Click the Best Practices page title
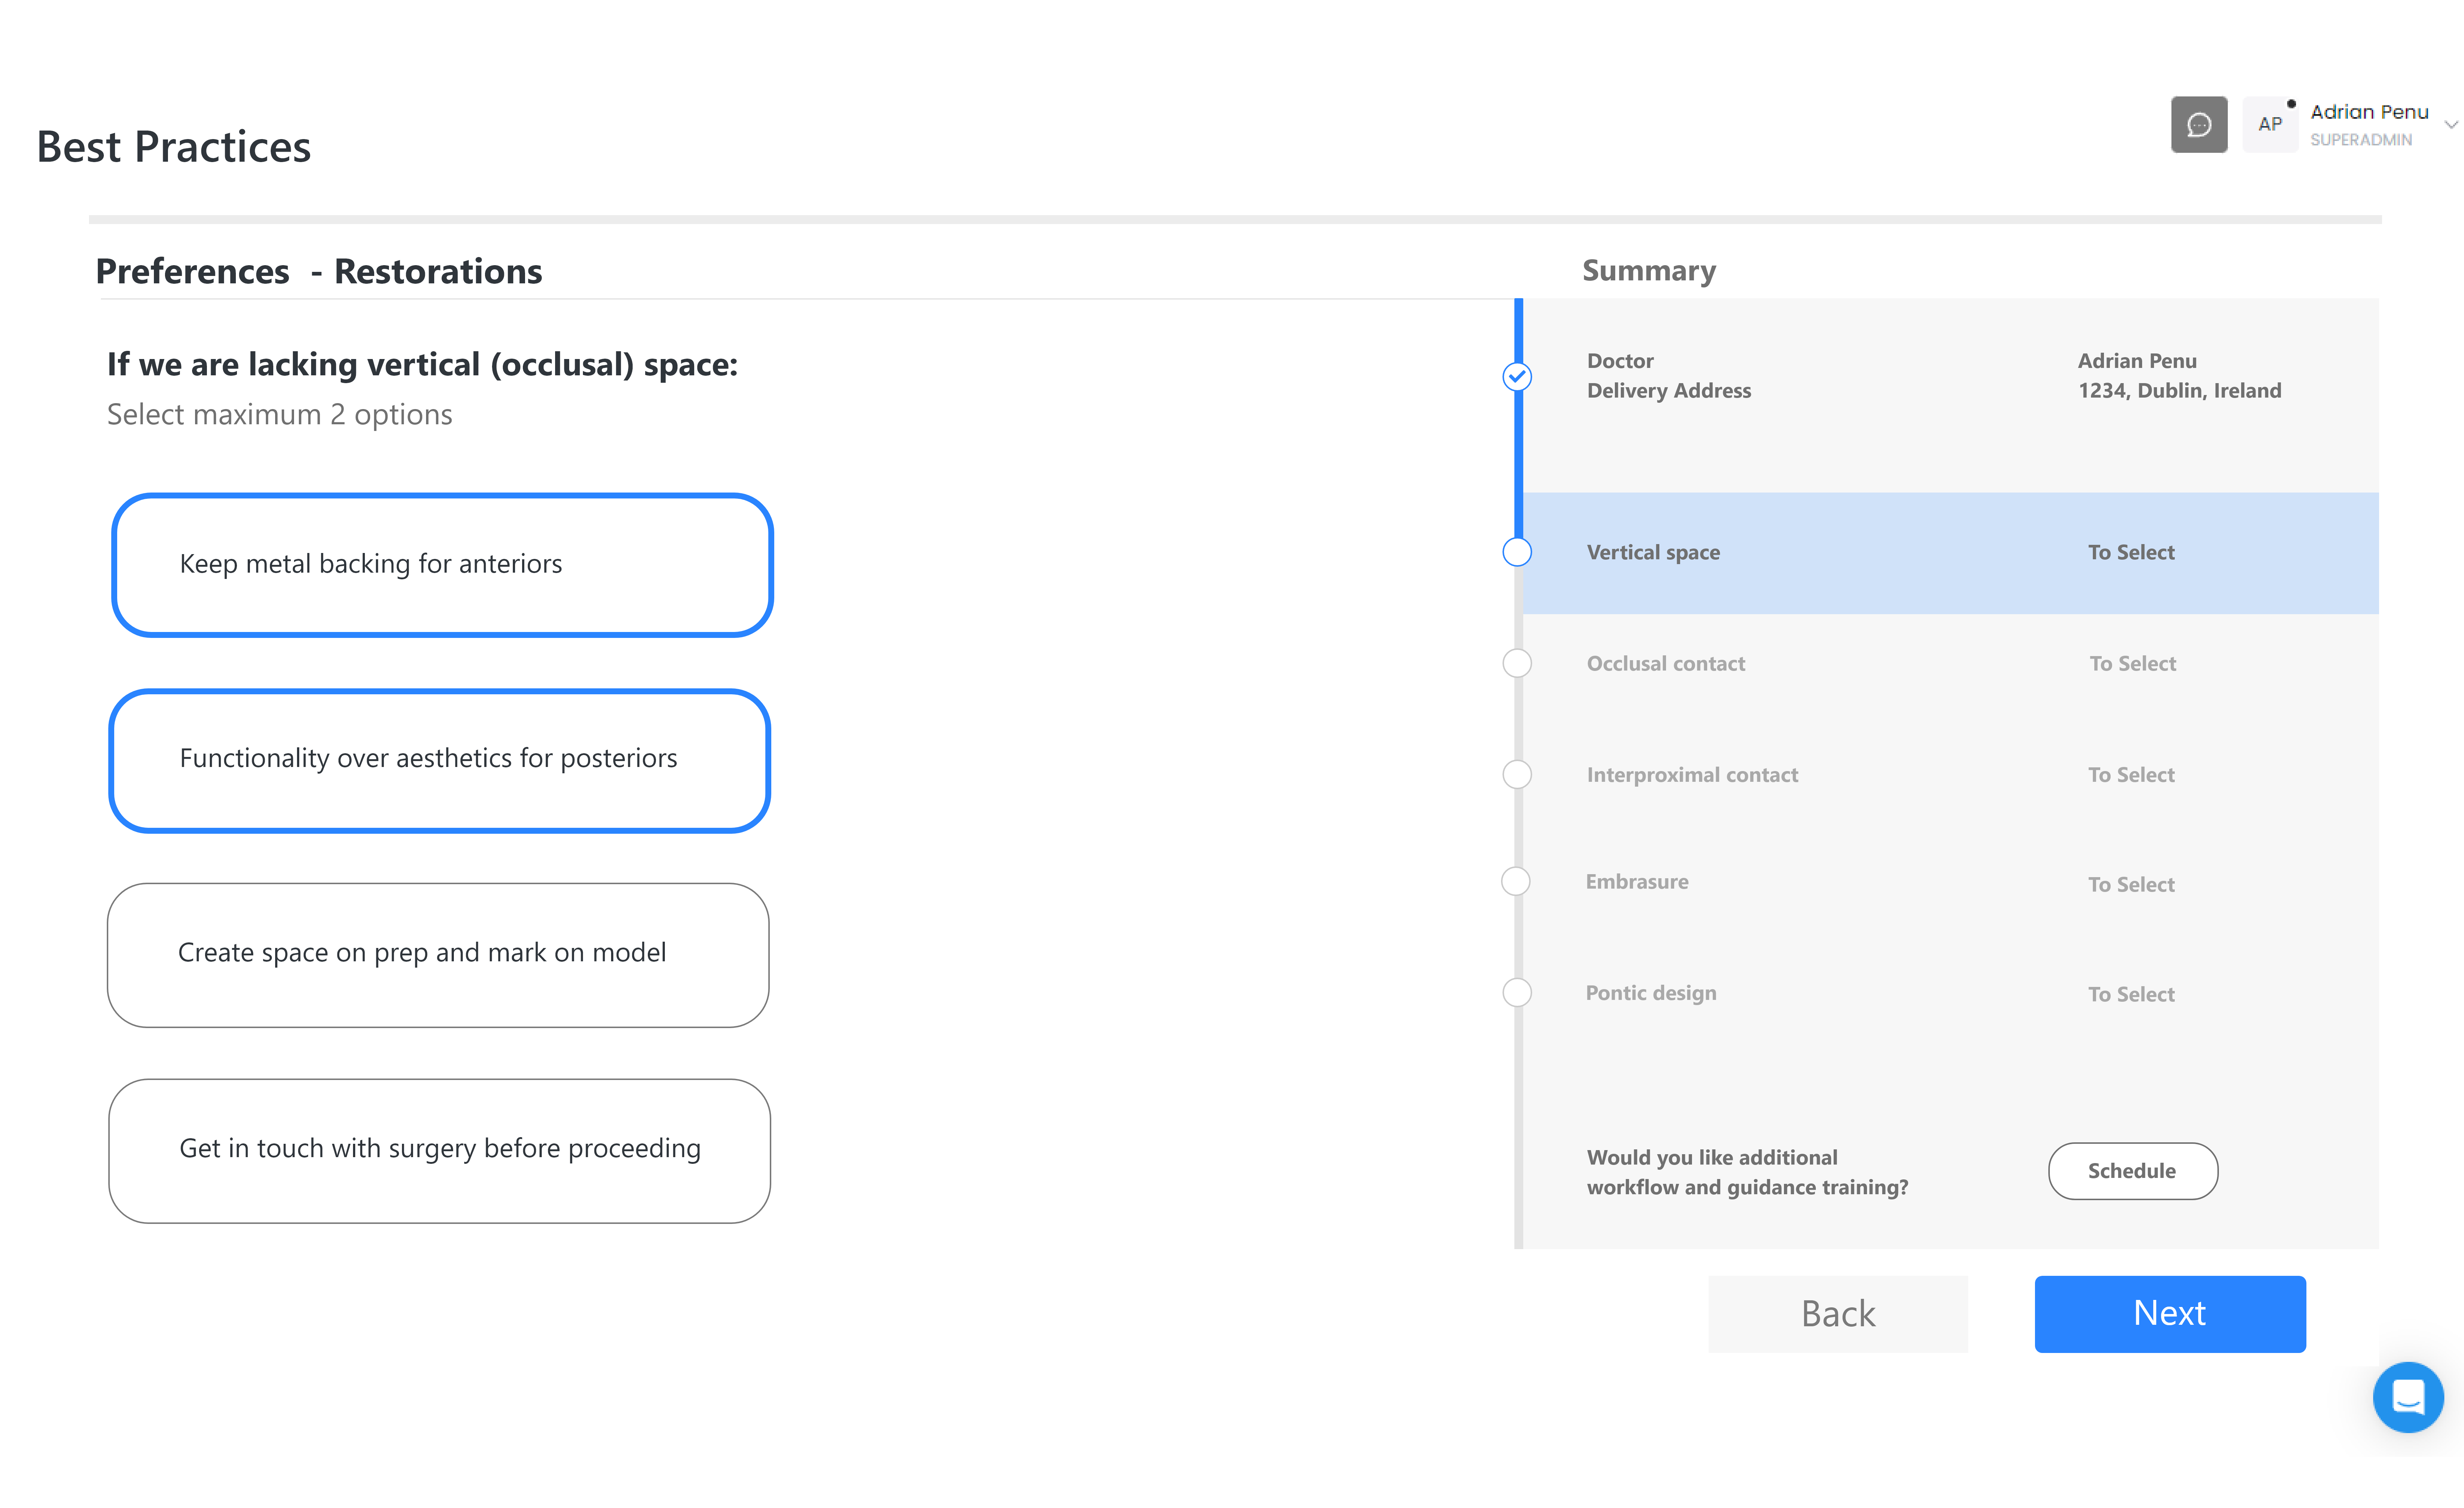 coord(174,147)
